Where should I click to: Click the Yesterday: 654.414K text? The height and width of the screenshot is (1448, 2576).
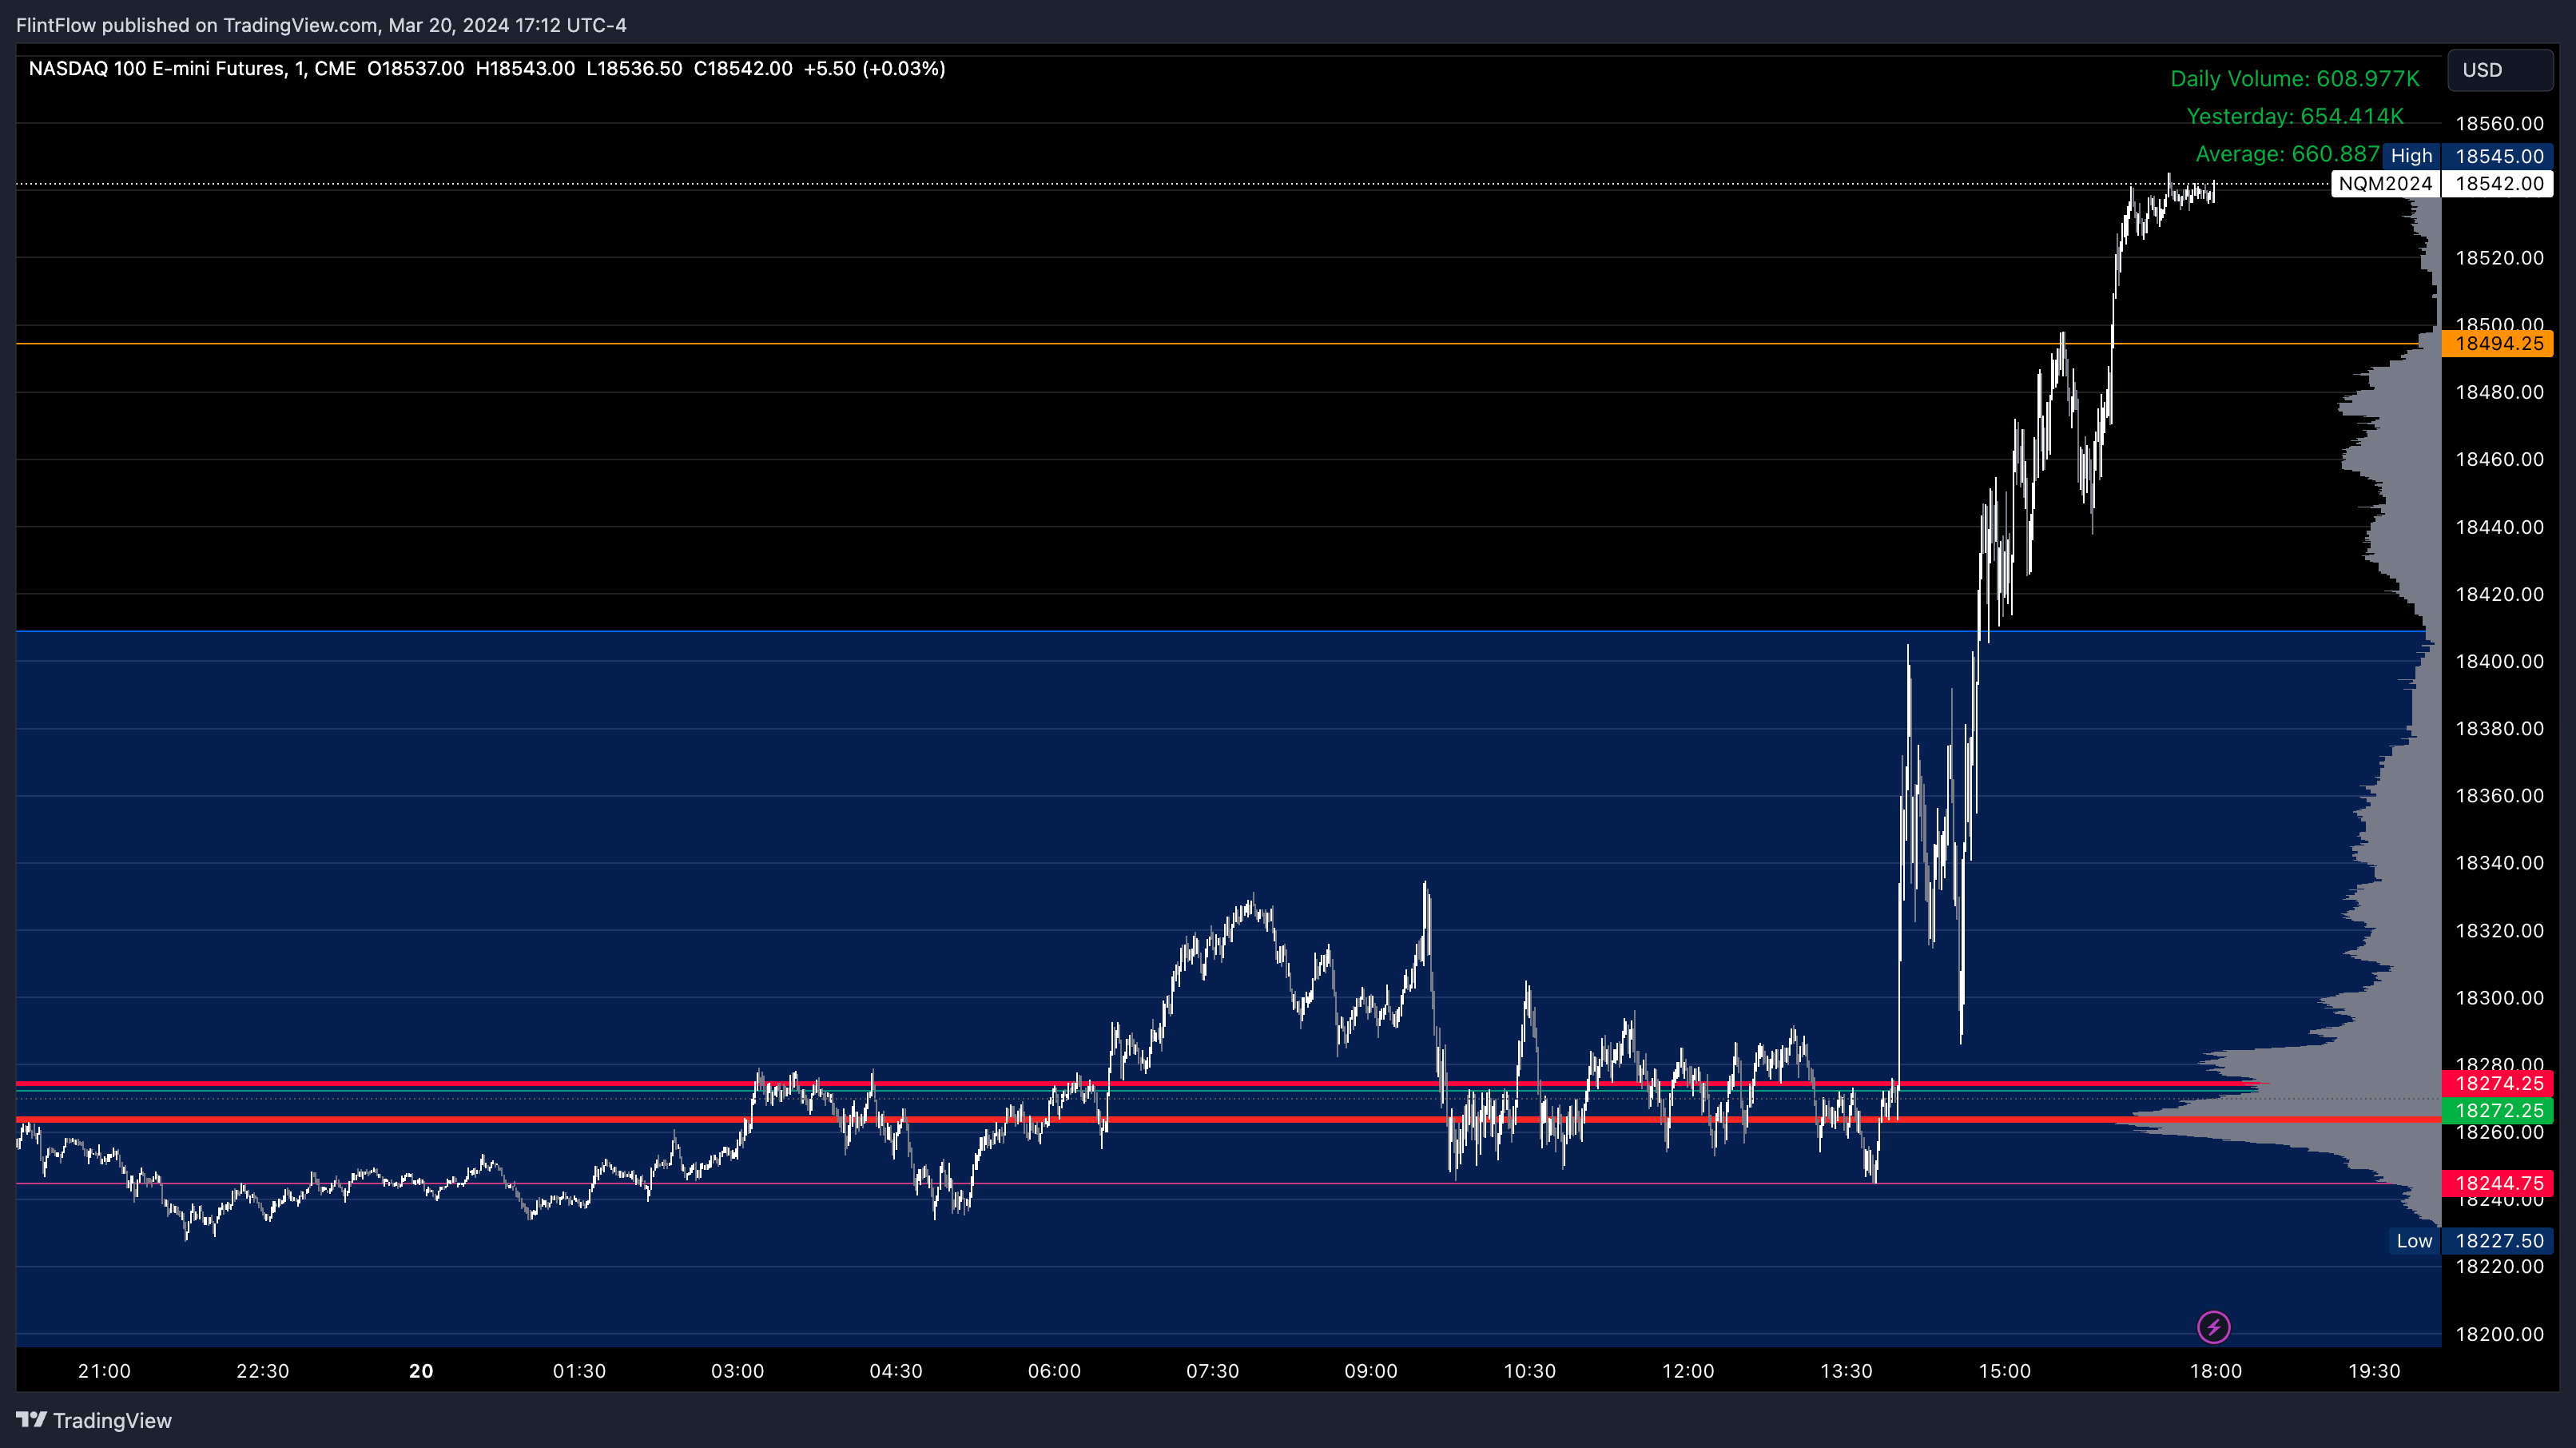(2295, 116)
